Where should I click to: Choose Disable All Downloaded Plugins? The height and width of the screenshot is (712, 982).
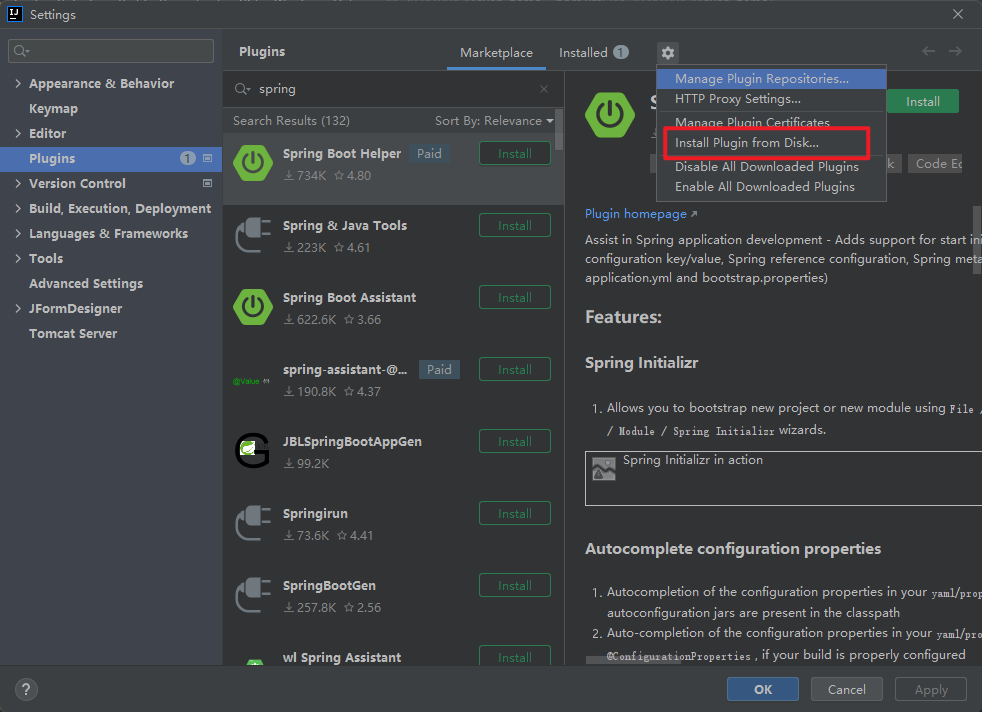pos(771,167)
